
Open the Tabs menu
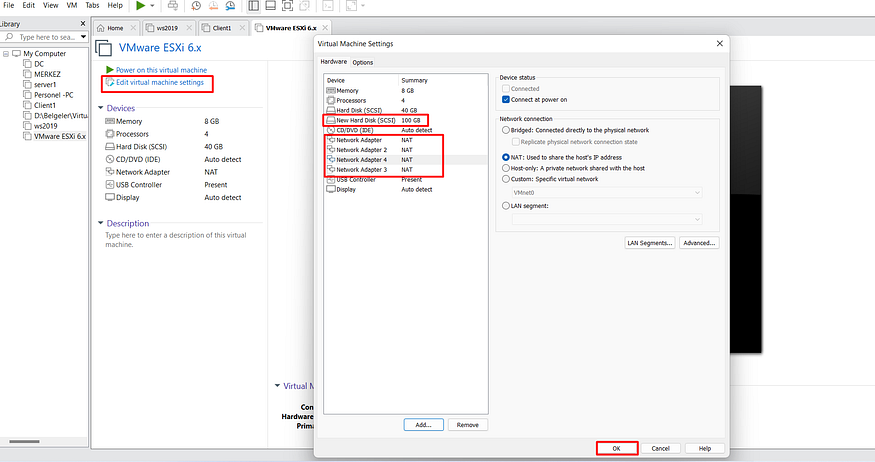(92, 5)
